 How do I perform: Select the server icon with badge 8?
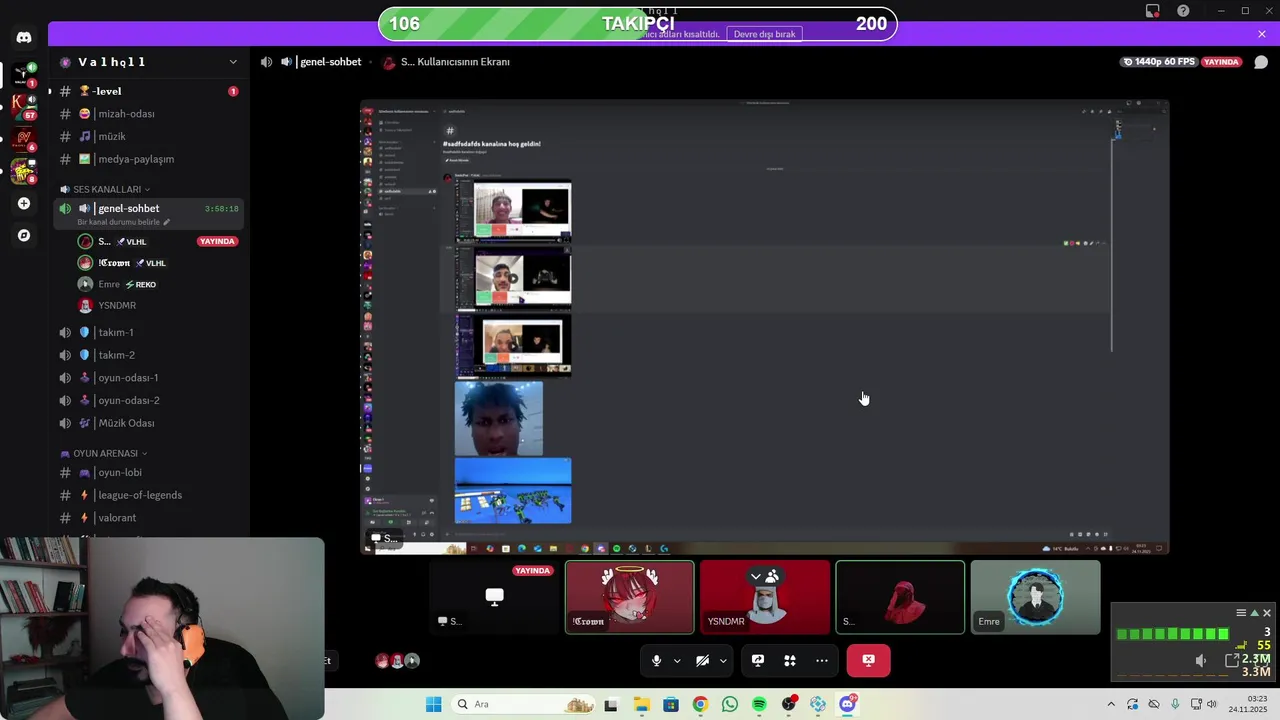(x=23, y=171)
